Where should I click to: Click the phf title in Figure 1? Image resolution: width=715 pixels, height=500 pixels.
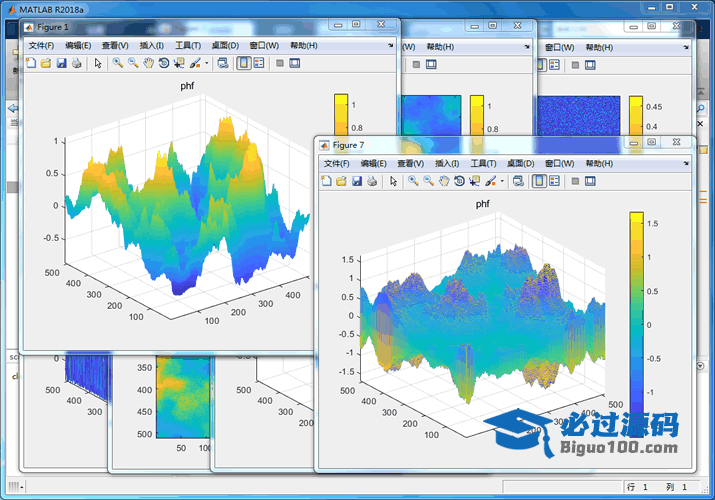187,86
